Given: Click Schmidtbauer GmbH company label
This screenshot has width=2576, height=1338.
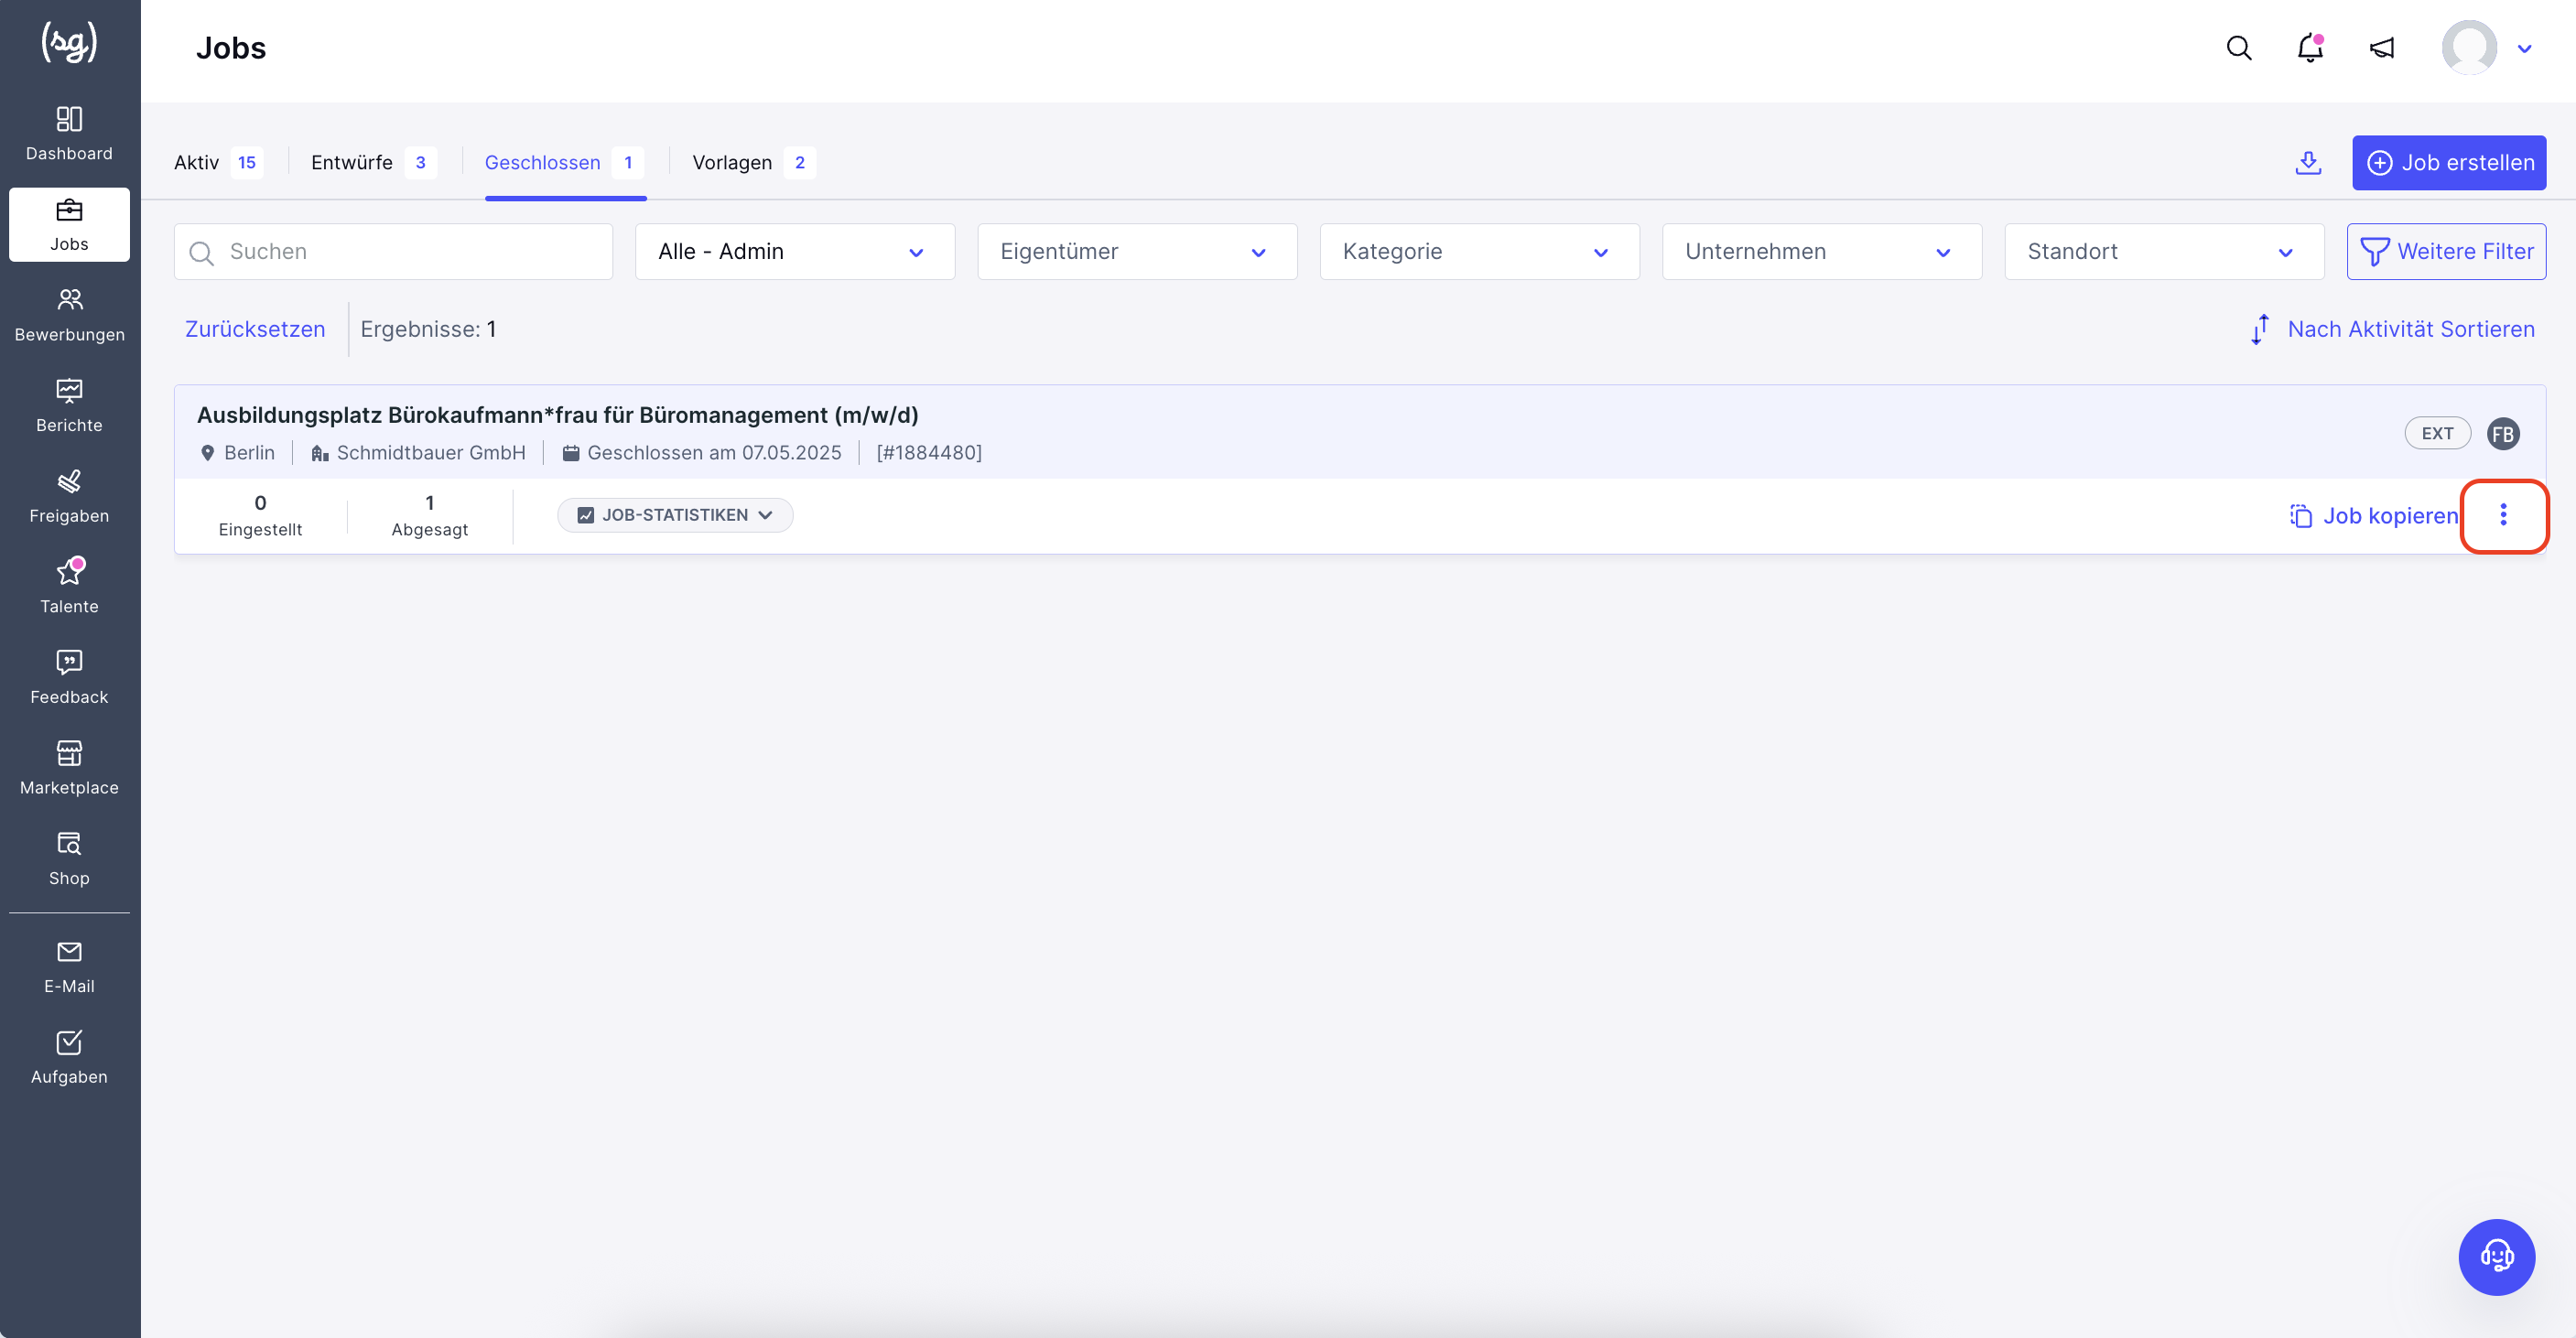Looking at the screenshot, I should point(418,453).
